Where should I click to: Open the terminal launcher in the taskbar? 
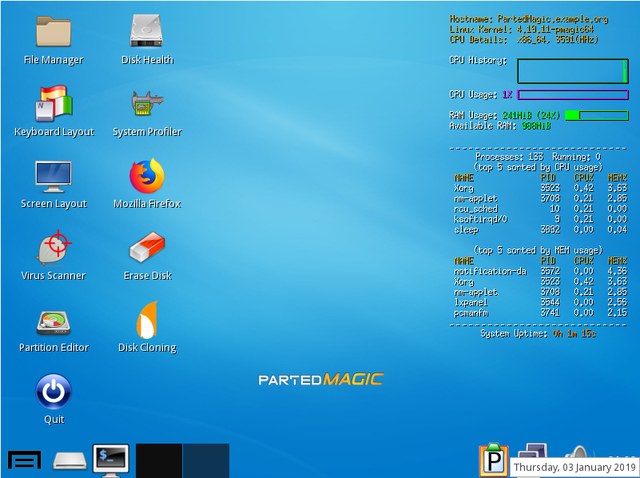click(x=110, y=460)
